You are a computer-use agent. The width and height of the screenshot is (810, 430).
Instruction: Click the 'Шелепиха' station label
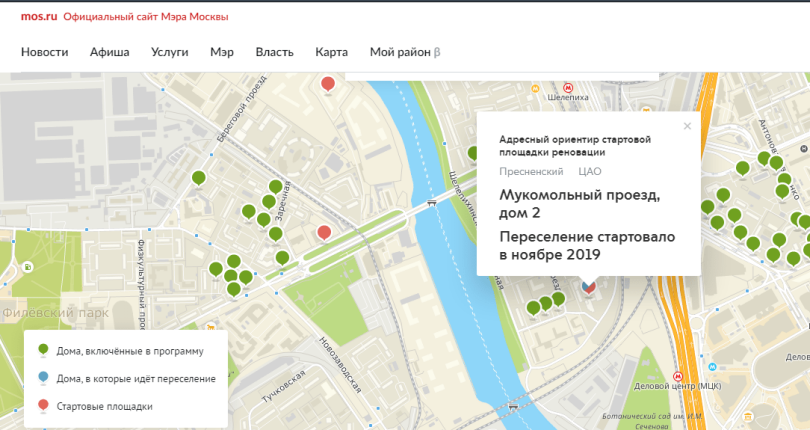(x=568, y=97)
